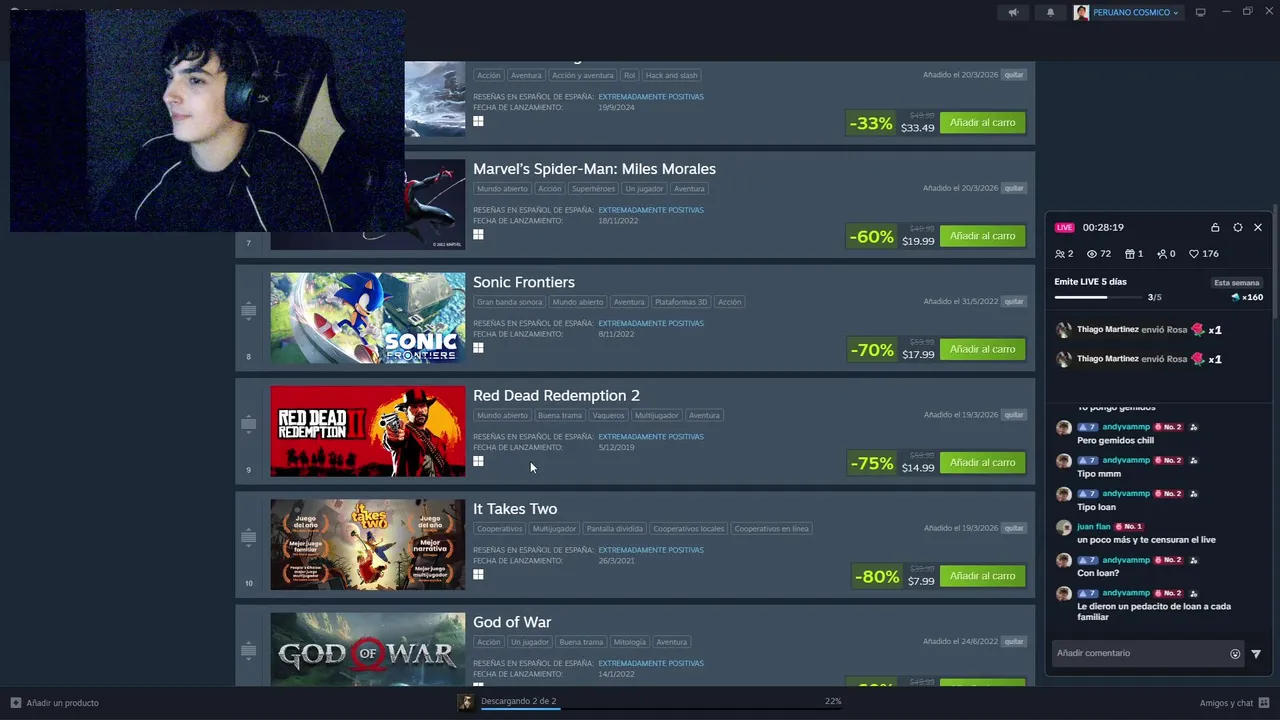This screenshot has width=1280, height=720.
Task: Open the emoji picker in comment box
Action: tap(1235, 654)
